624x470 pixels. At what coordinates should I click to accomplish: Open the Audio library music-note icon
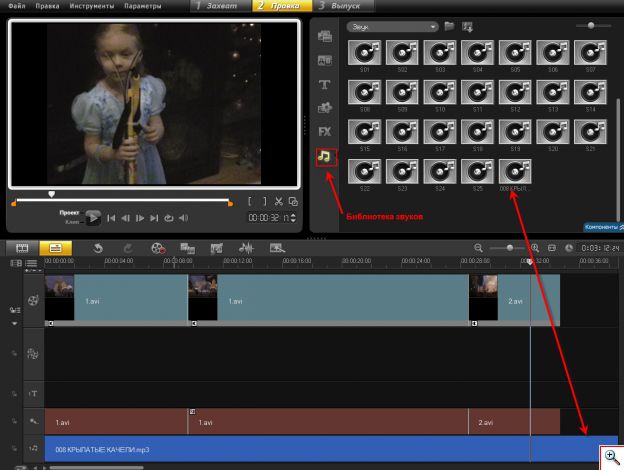325,156
